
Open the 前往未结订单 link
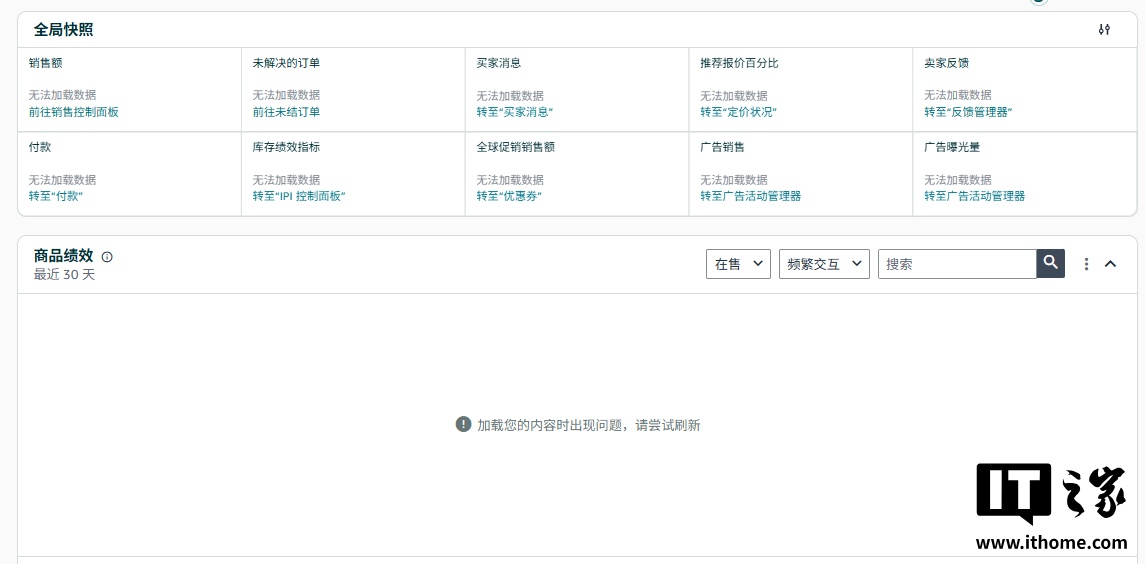[x=286, y=112]
